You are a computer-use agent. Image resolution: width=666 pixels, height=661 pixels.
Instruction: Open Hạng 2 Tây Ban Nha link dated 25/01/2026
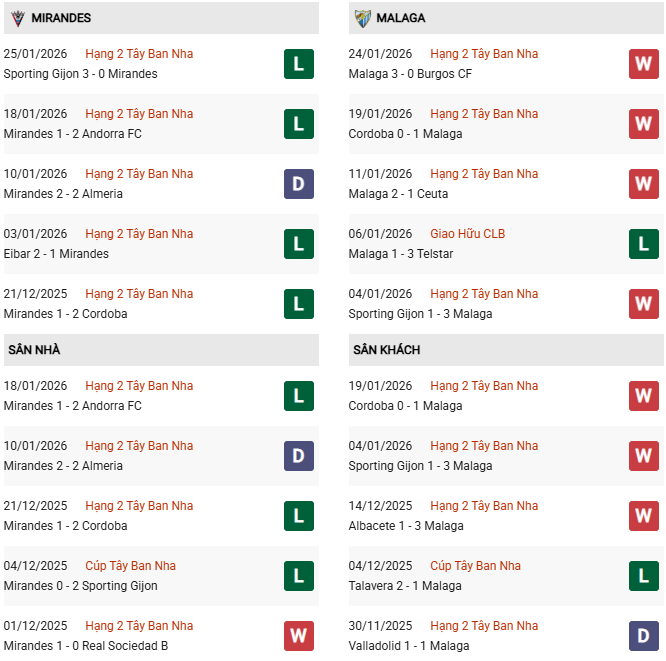click(139, 54)
